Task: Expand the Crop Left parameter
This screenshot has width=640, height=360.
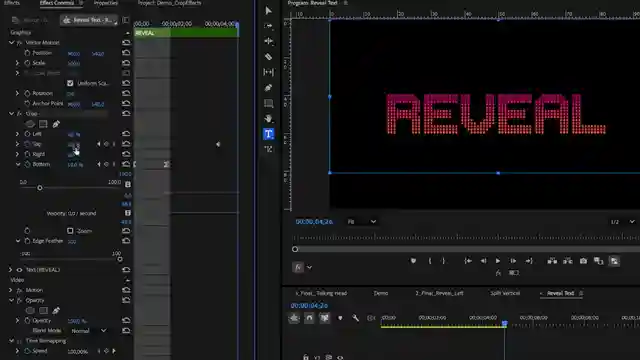Action: coord(17,133)
